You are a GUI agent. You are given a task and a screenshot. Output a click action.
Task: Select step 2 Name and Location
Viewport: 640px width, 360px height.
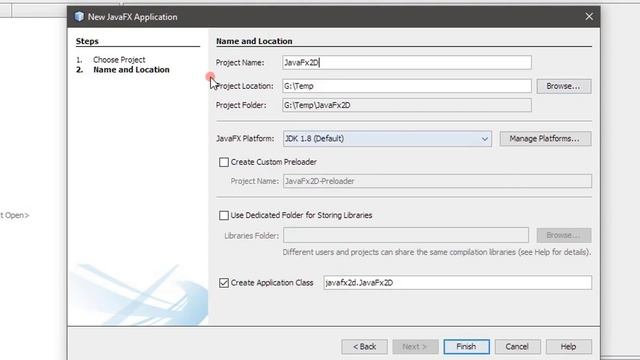[x=131, y=70]
